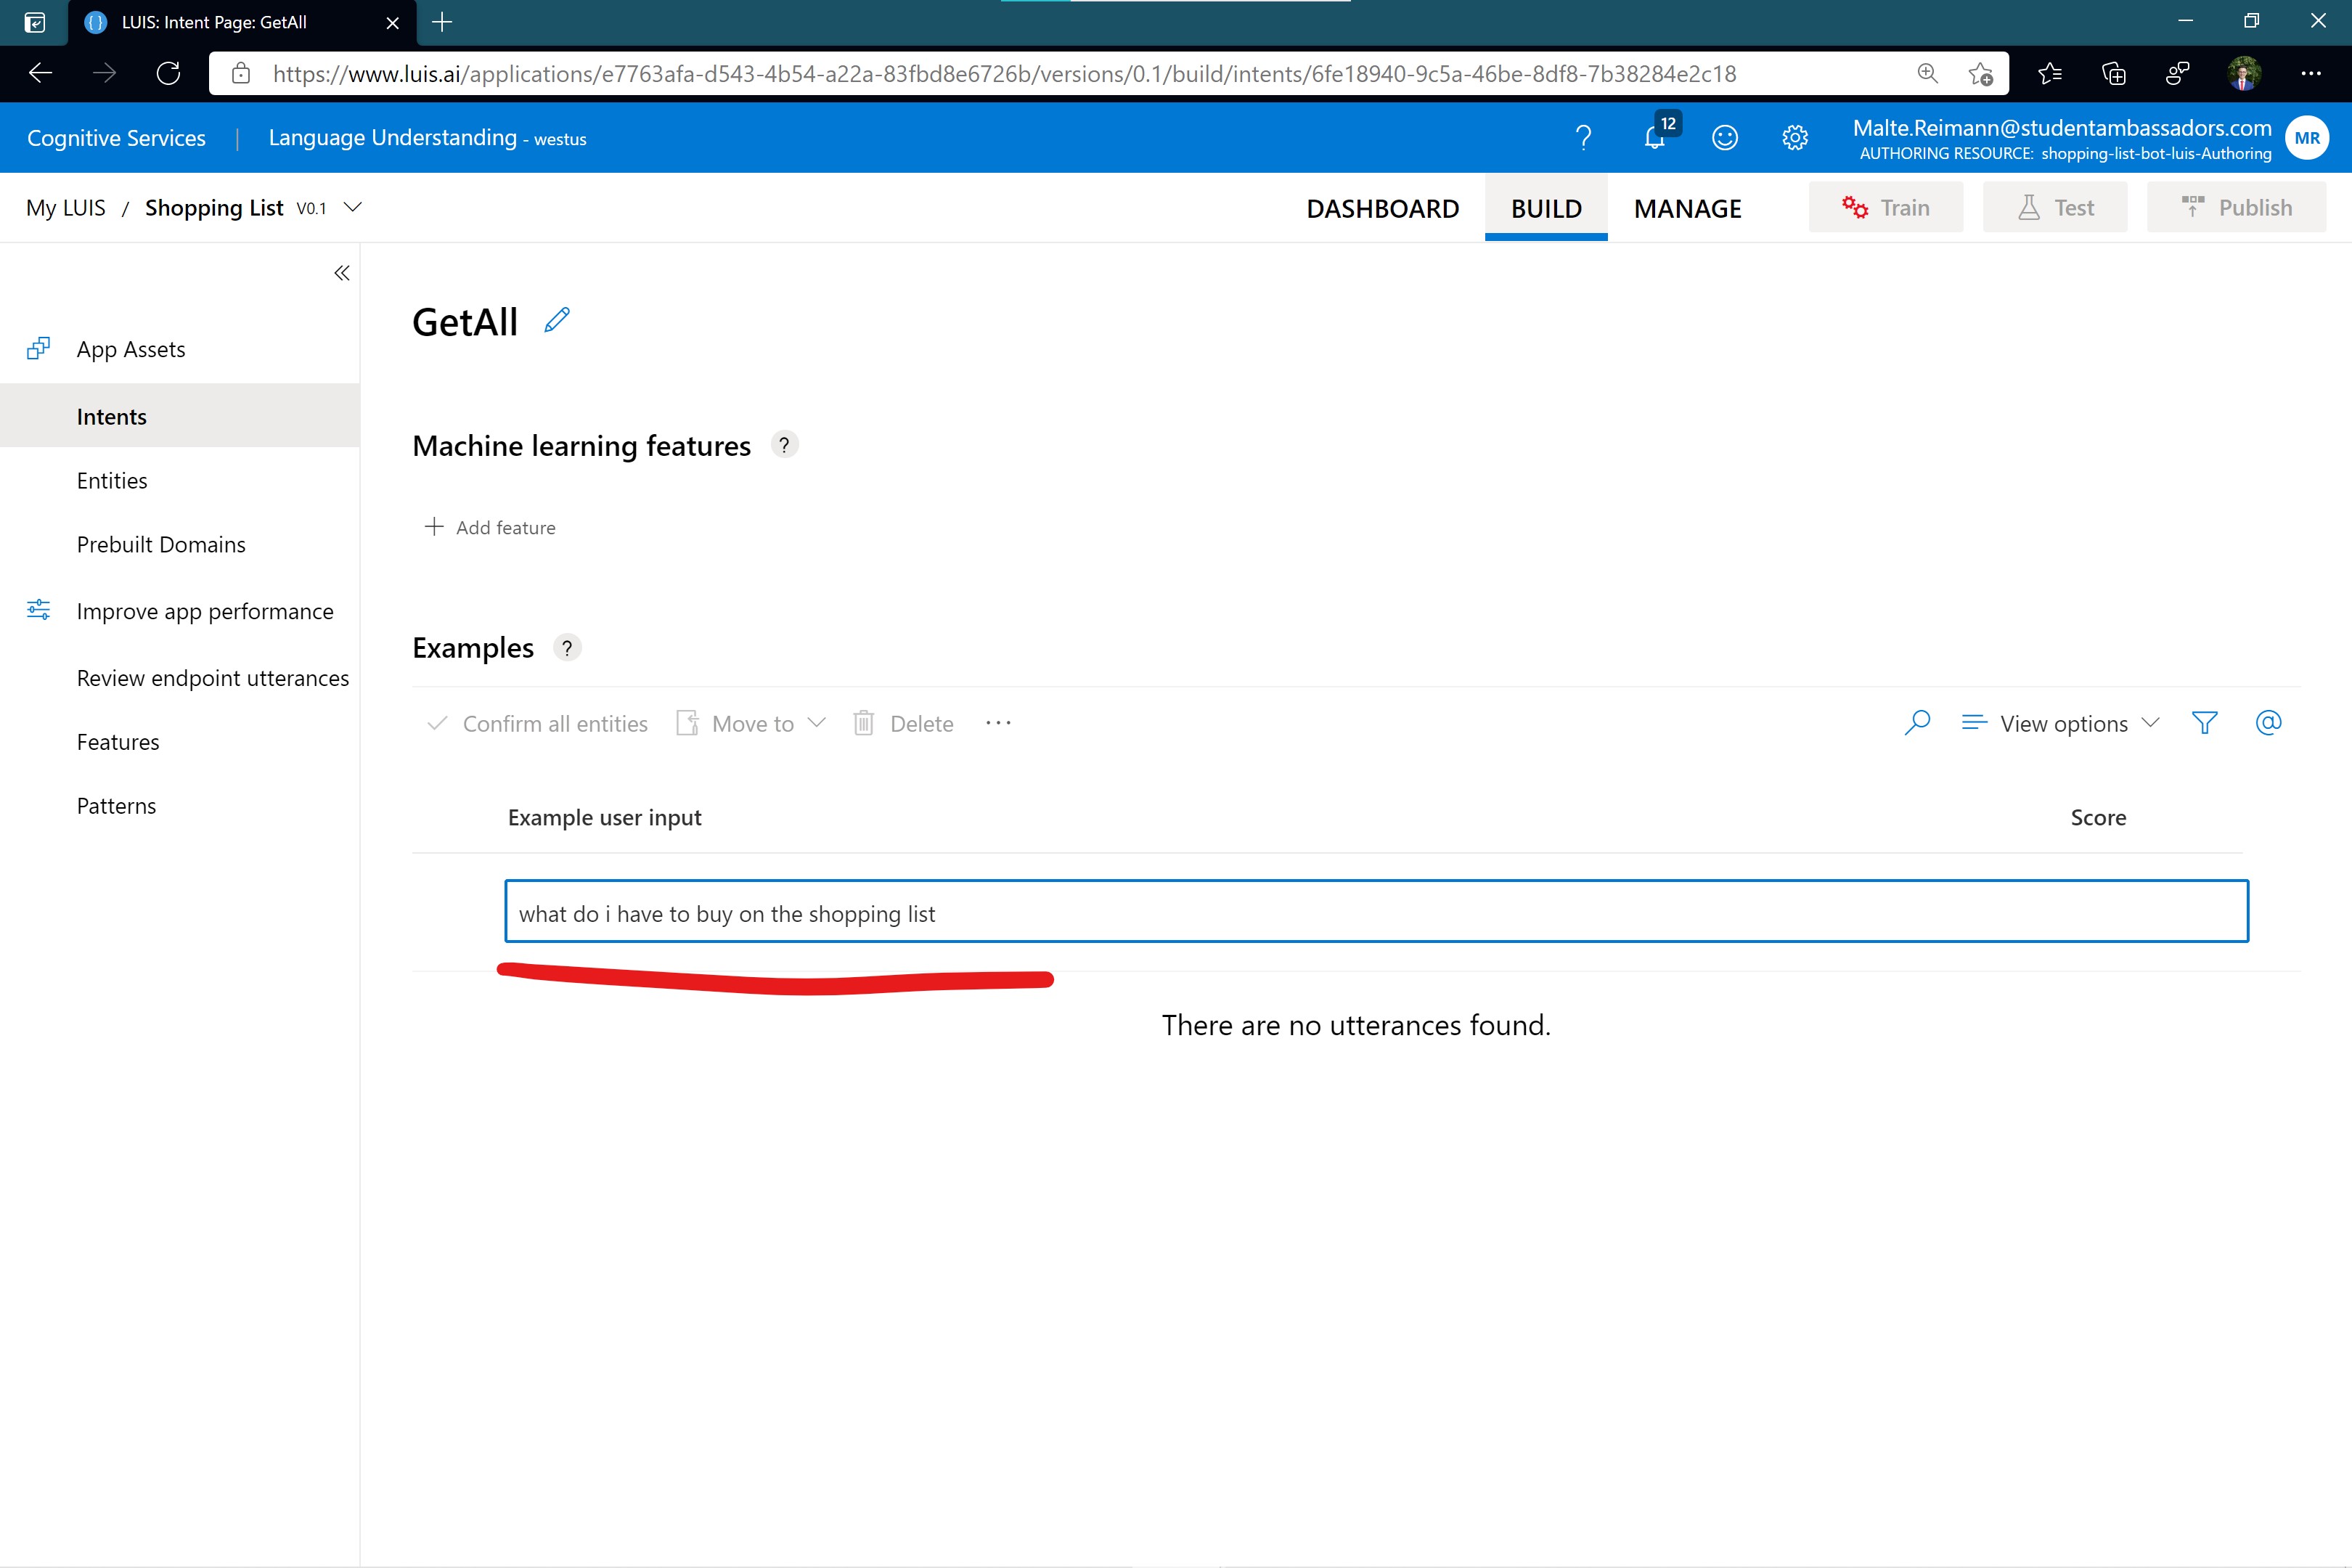This screenshot has width=2352, height=1568.
Task: Click the pencil icon to rename GetAll
Action: tap(557, 320)
